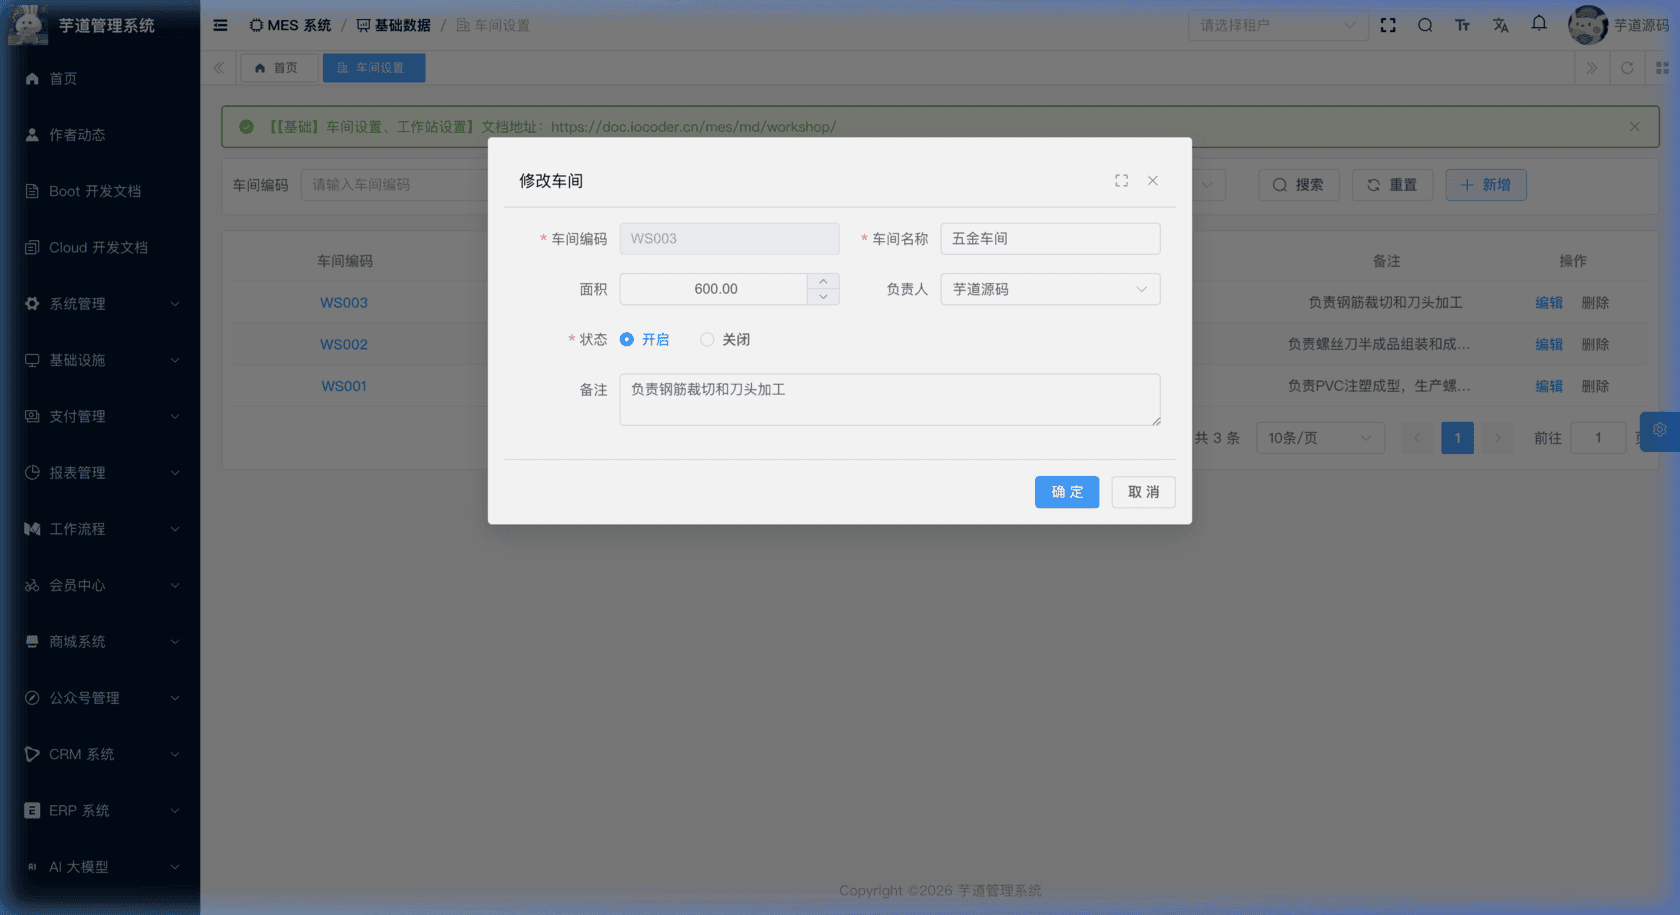Click the 确定 confirm button
The width and height of the screenshot is (1680, 915).
pyautogui.click(x=1067, y=491)
